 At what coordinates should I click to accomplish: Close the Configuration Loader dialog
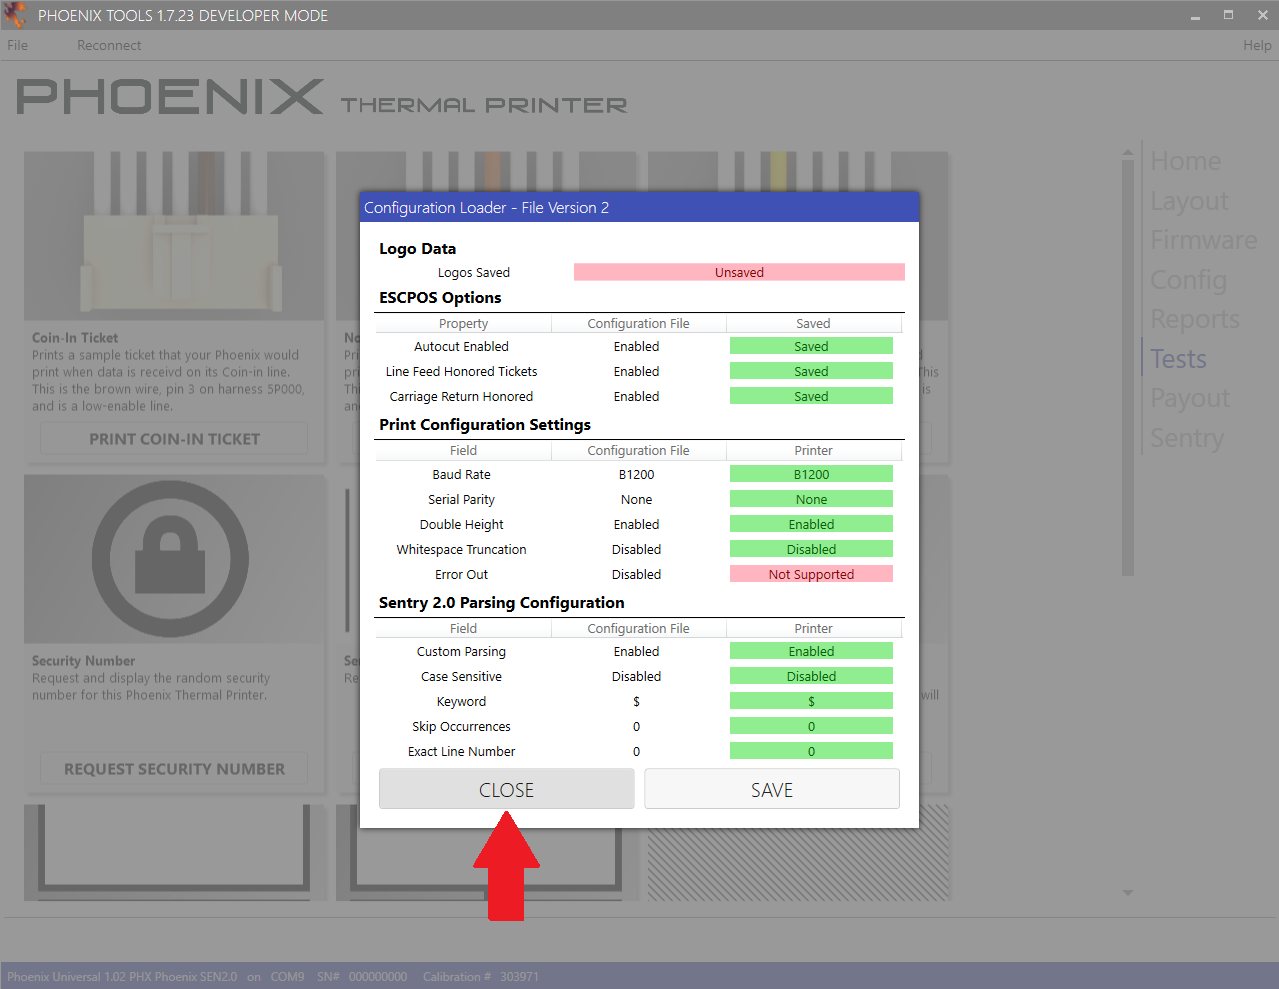(x=506, y=788)
